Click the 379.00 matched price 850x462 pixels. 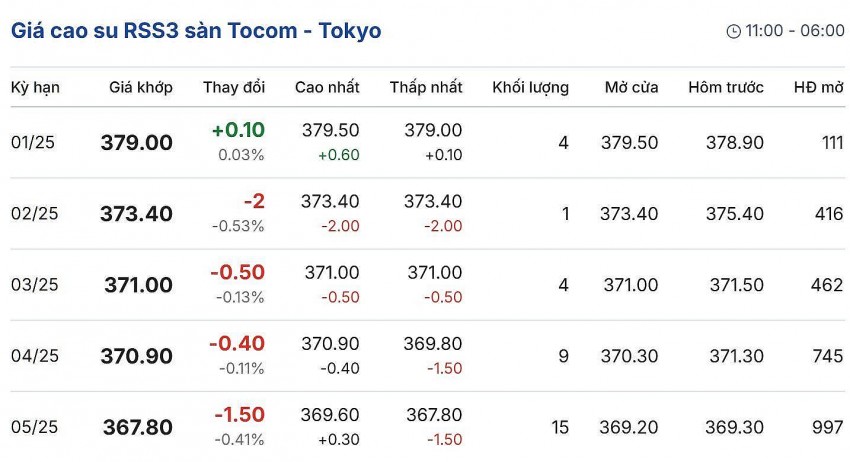click(137, 143)
